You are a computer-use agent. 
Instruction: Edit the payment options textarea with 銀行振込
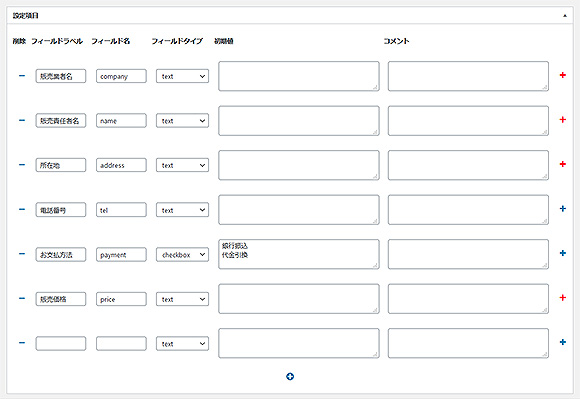coord(299,254)
